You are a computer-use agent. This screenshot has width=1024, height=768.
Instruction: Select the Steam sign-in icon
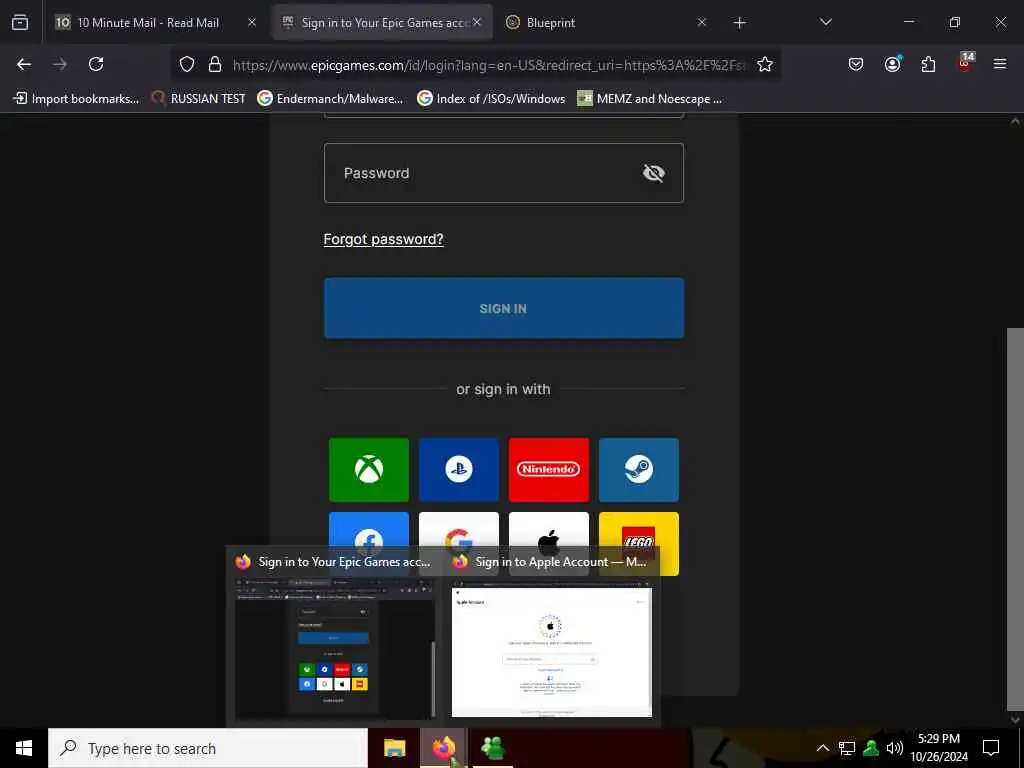point(639,470)
